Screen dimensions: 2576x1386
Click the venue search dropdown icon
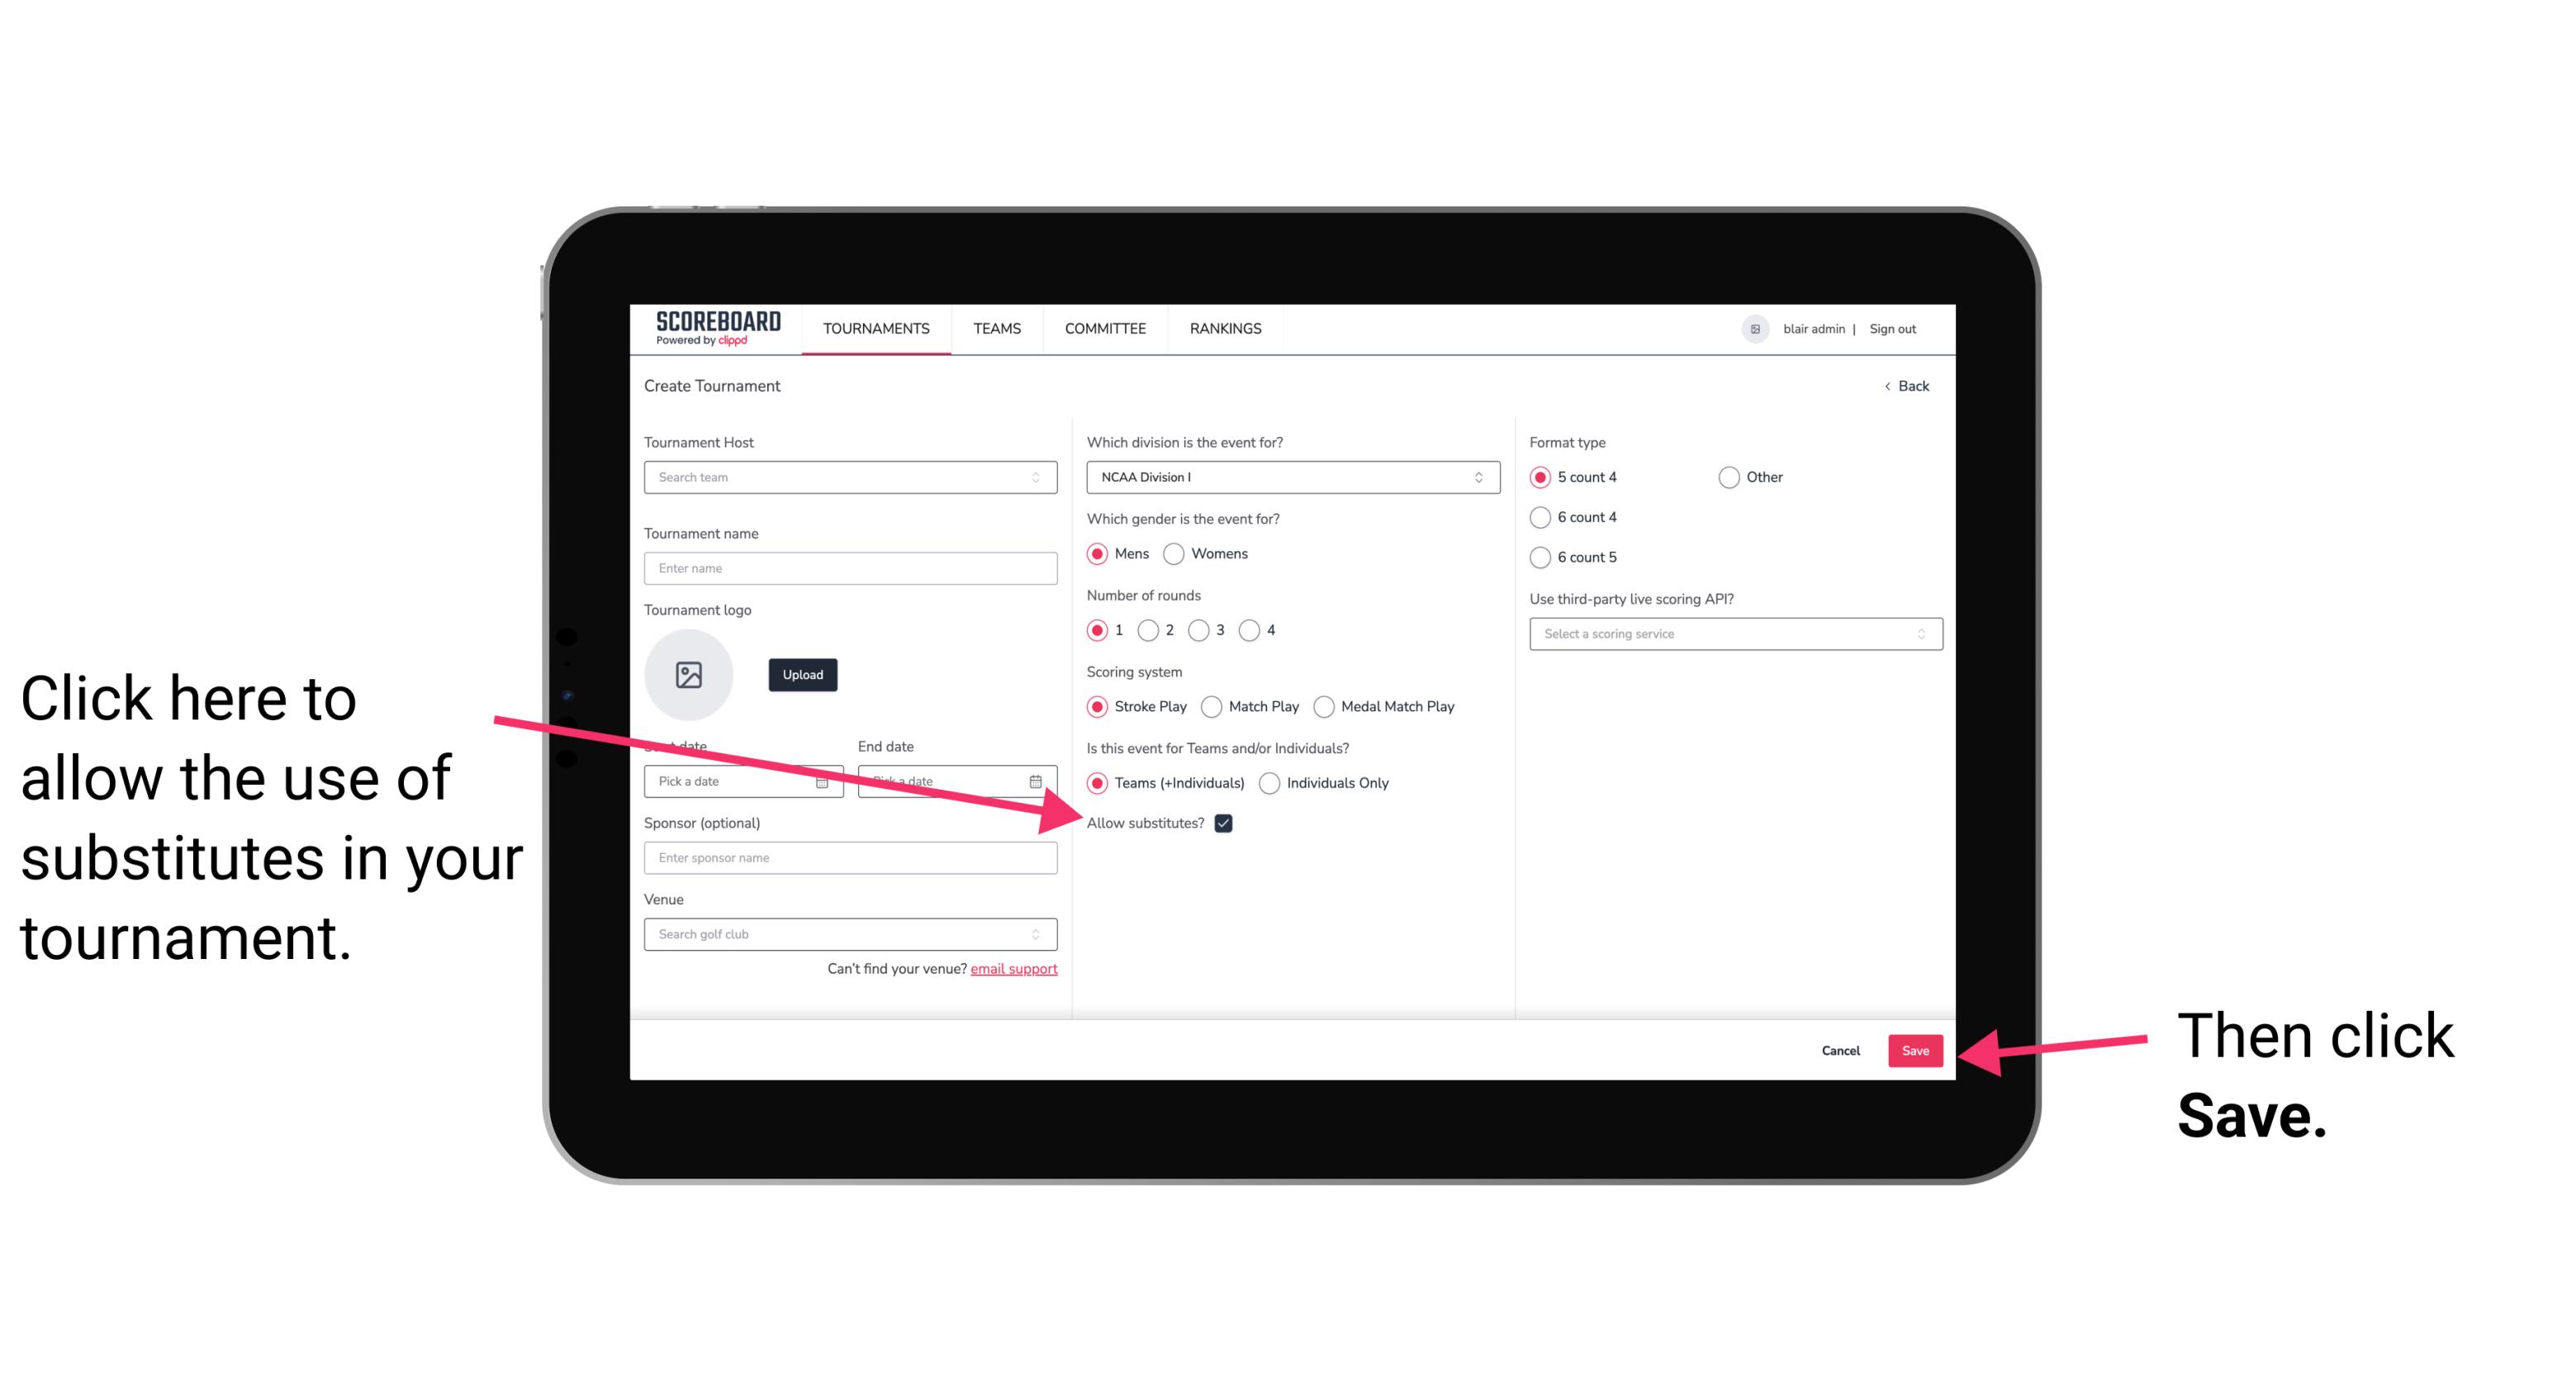click(1042, 935)
